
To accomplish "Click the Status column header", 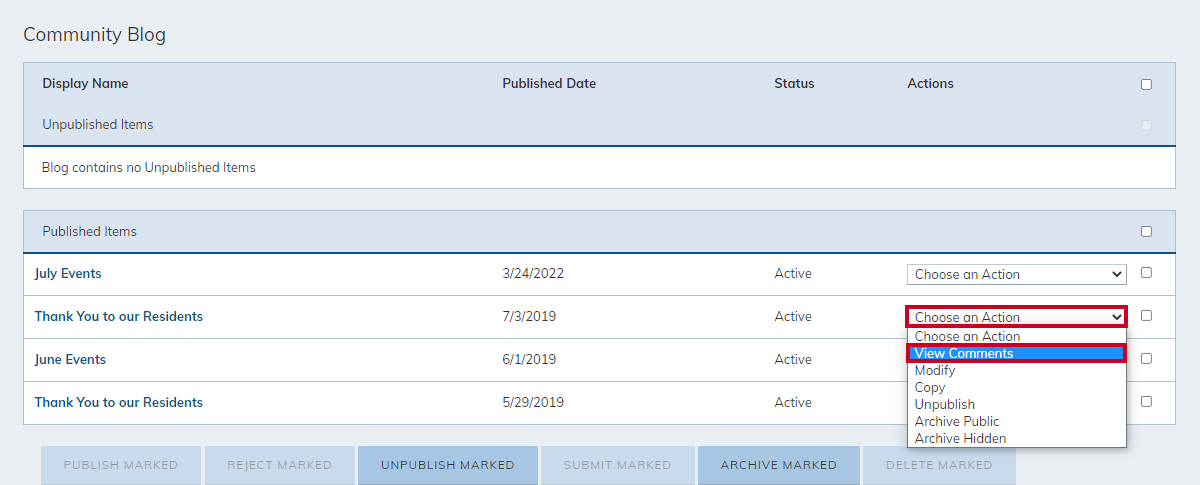I will [794, 84].
